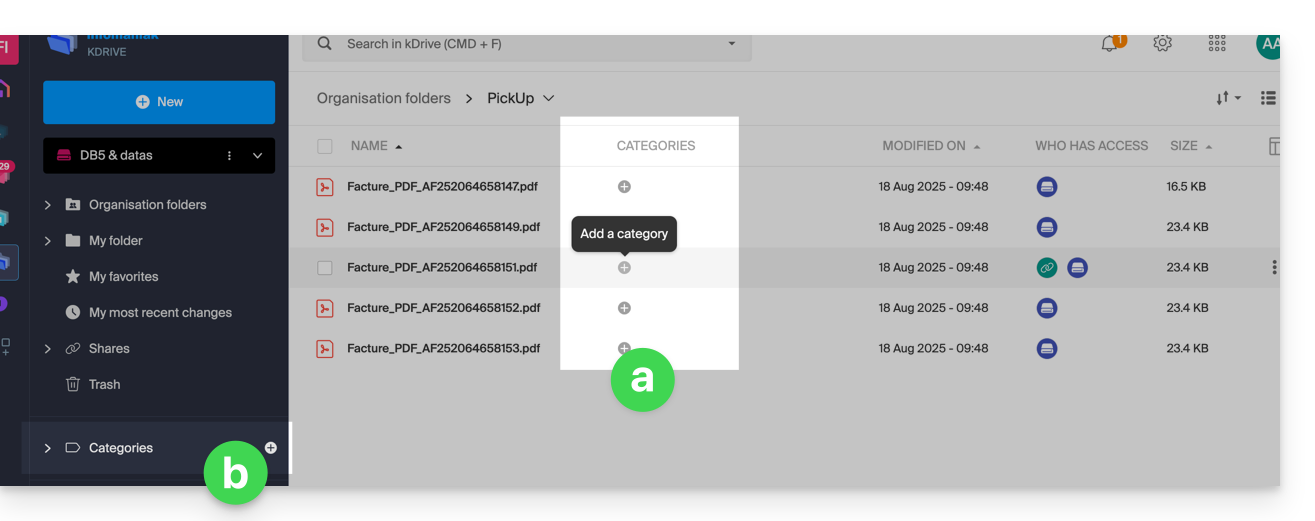Go to Organisation folders breadcrumb

(384, 98)
